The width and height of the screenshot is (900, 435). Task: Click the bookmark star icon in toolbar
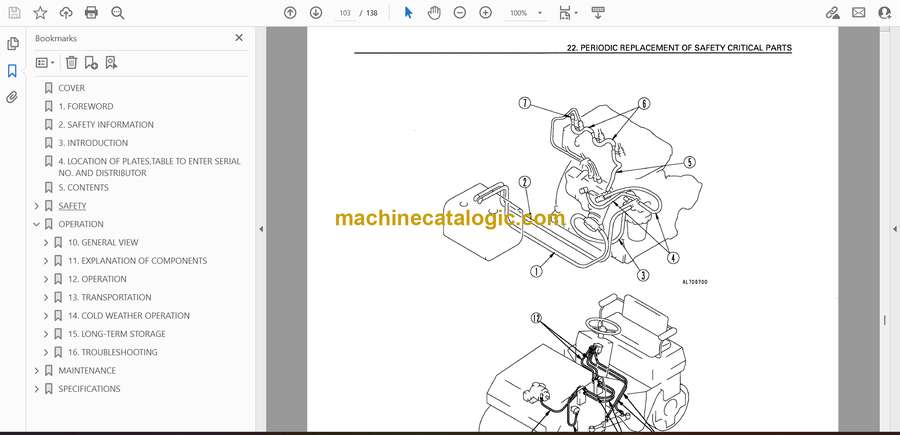[40, 13]
